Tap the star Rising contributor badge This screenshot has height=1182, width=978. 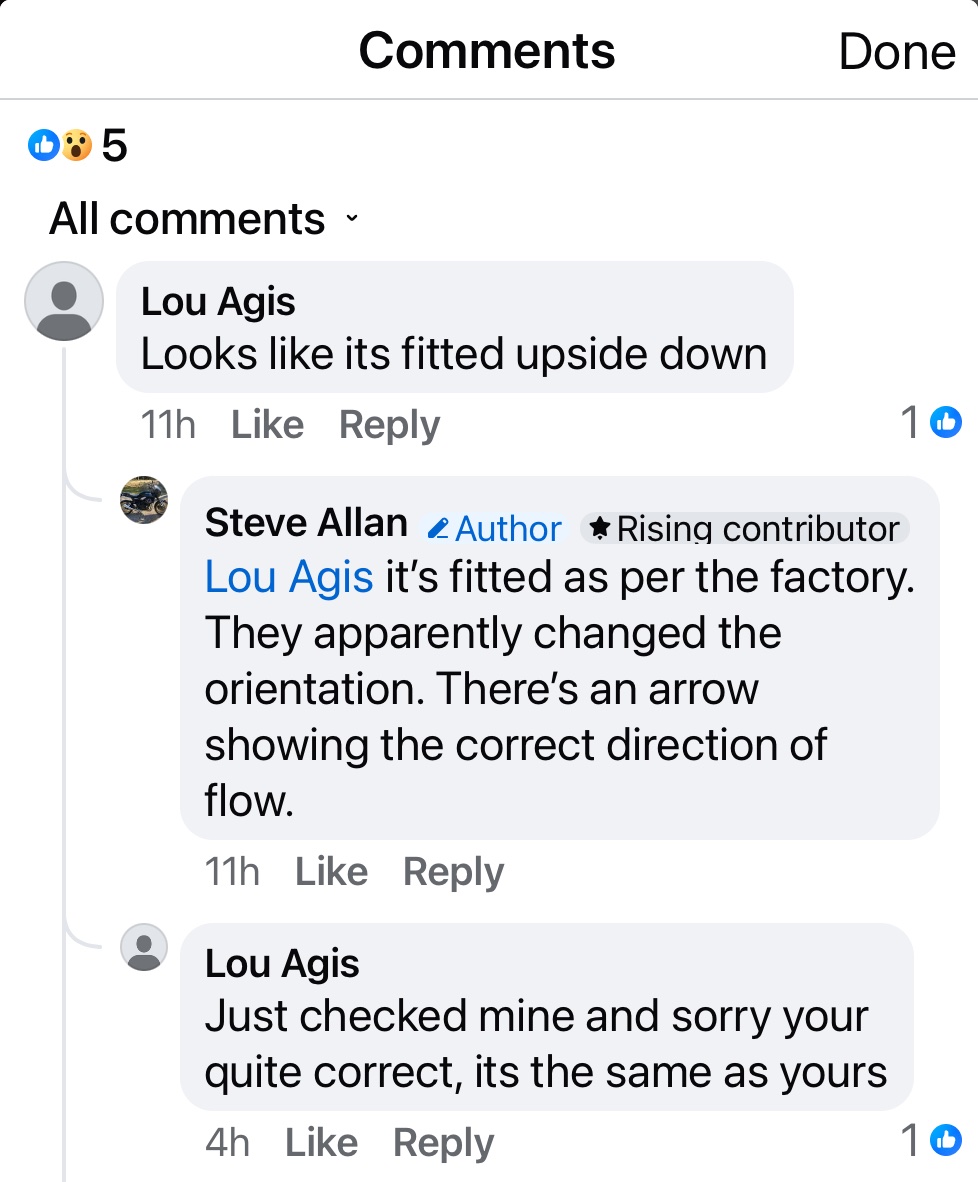coord(746,528)
